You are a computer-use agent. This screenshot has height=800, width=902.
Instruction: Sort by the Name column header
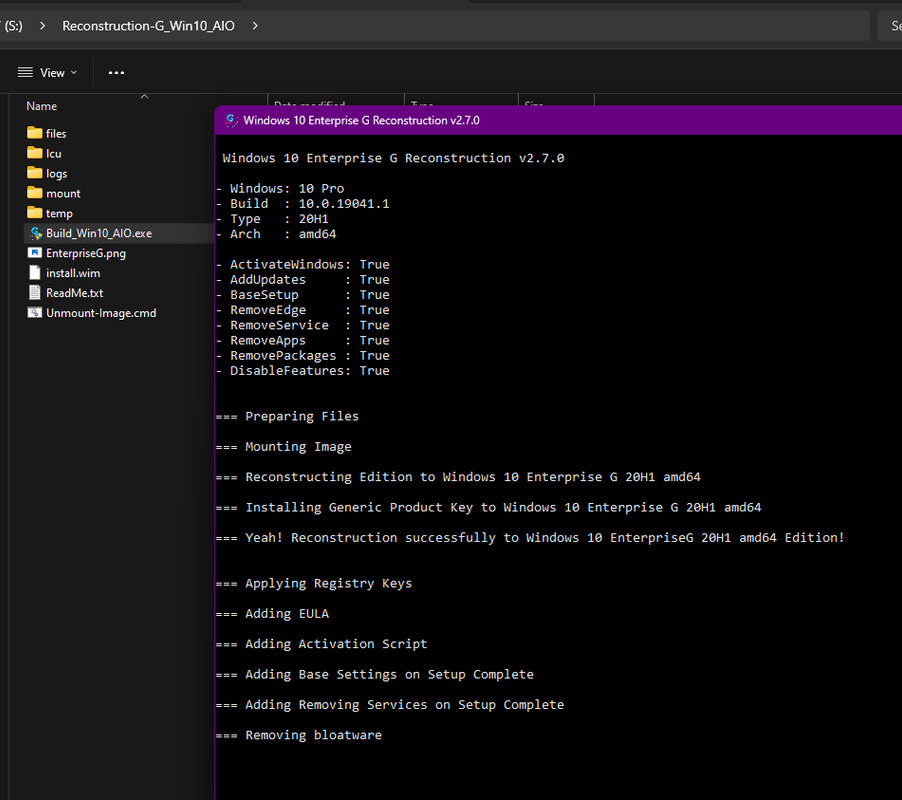pyautogui.click(x=41, y=106)
